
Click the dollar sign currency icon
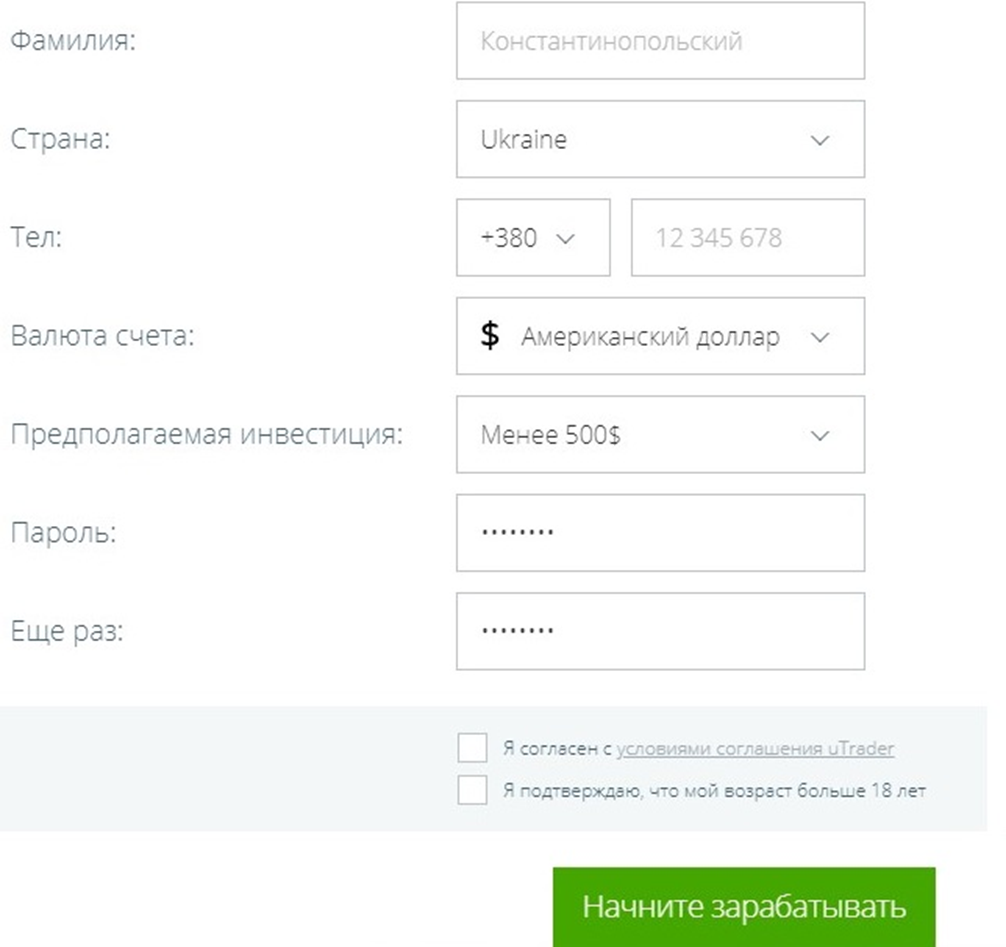click(x=490, y=336)
